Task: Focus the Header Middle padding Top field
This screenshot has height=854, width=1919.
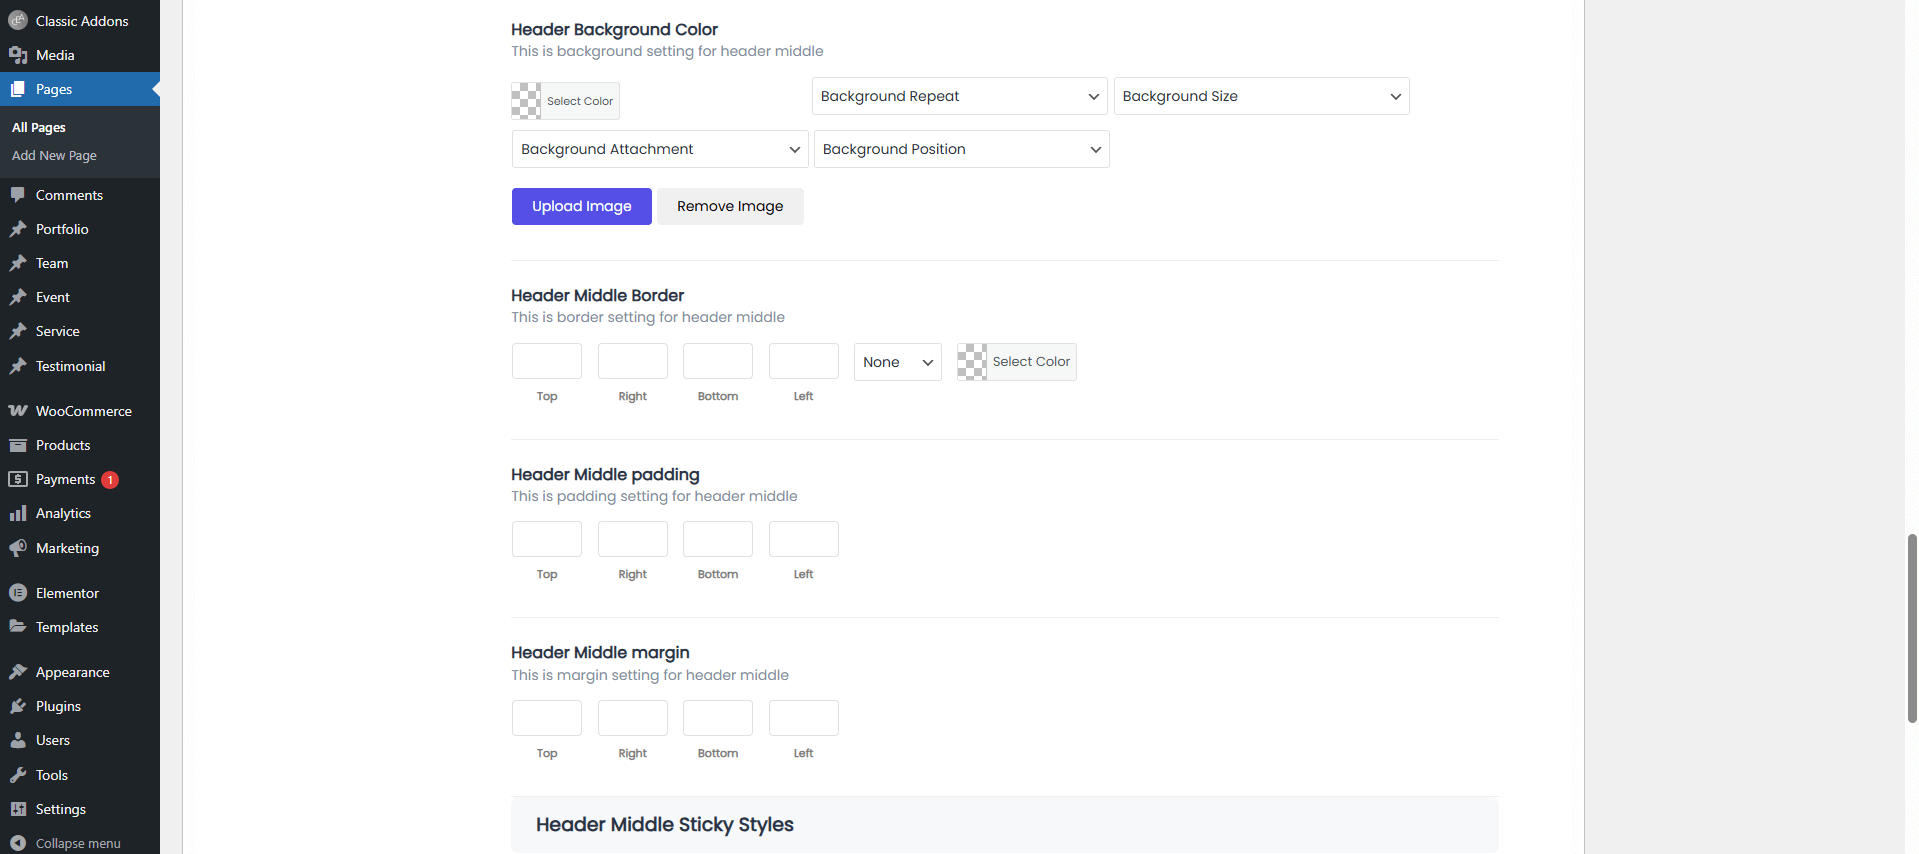Action: 547,539
